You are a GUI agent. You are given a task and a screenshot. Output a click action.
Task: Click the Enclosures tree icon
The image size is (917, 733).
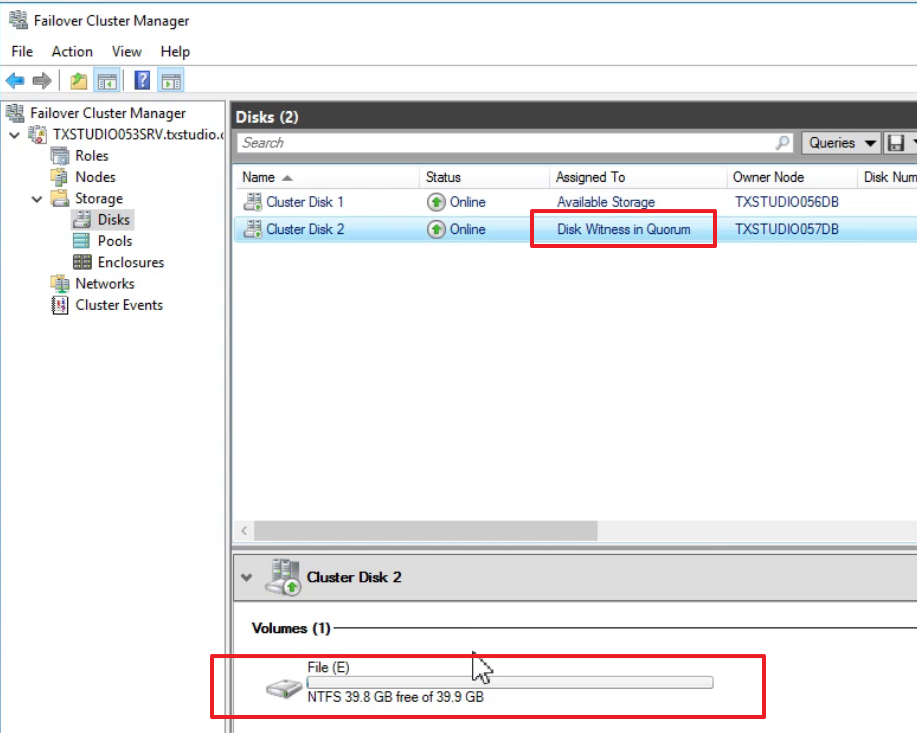click(x=82, y=262)
